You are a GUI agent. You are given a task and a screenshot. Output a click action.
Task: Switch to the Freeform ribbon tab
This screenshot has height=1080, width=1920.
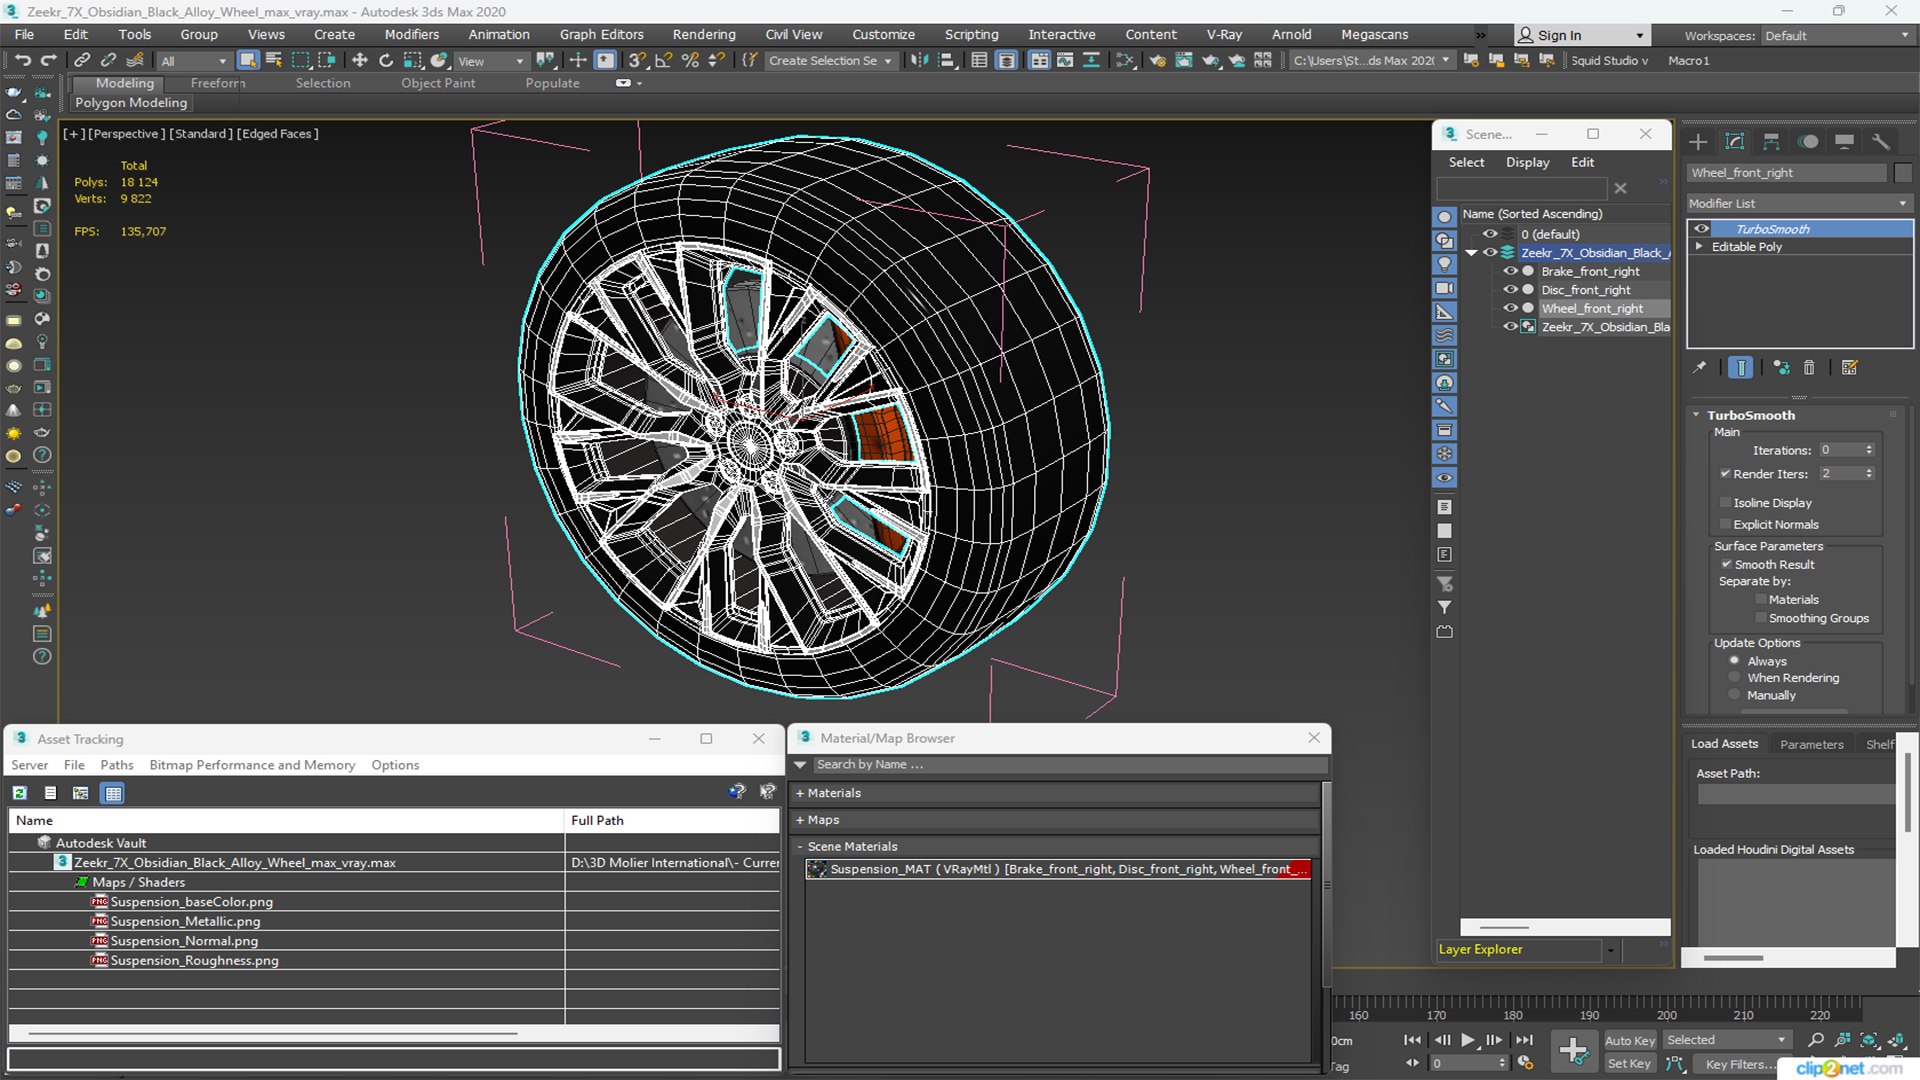pos(217,83)
